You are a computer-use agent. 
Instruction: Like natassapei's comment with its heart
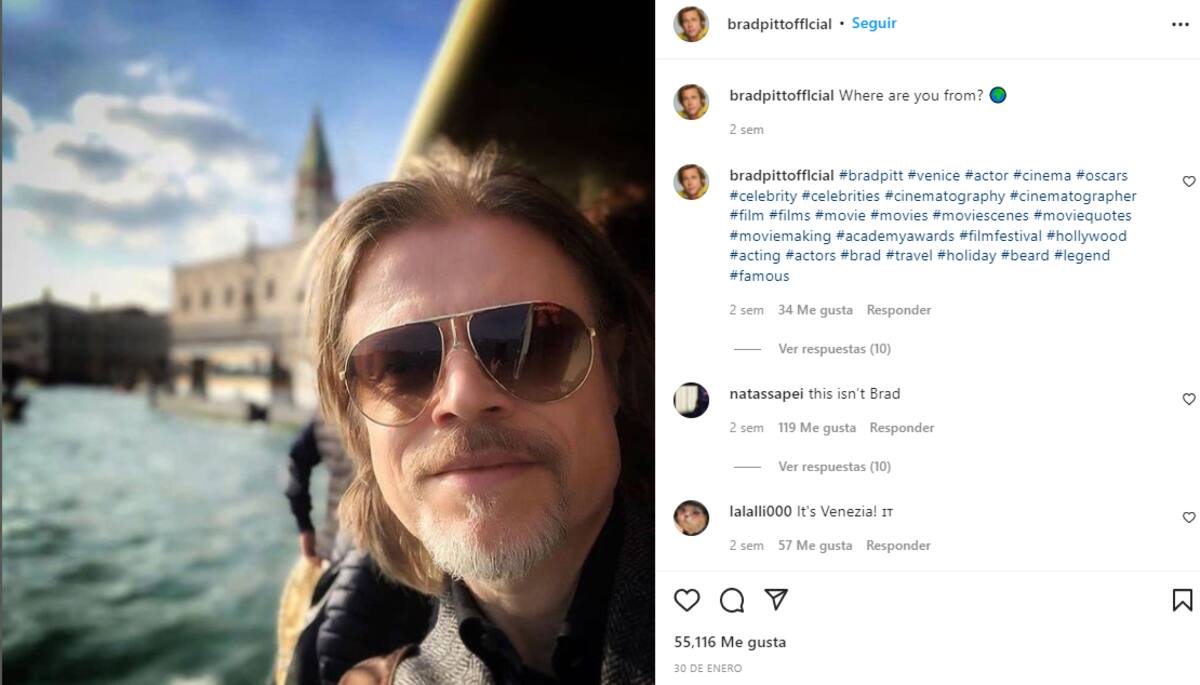pos(1189,399)
